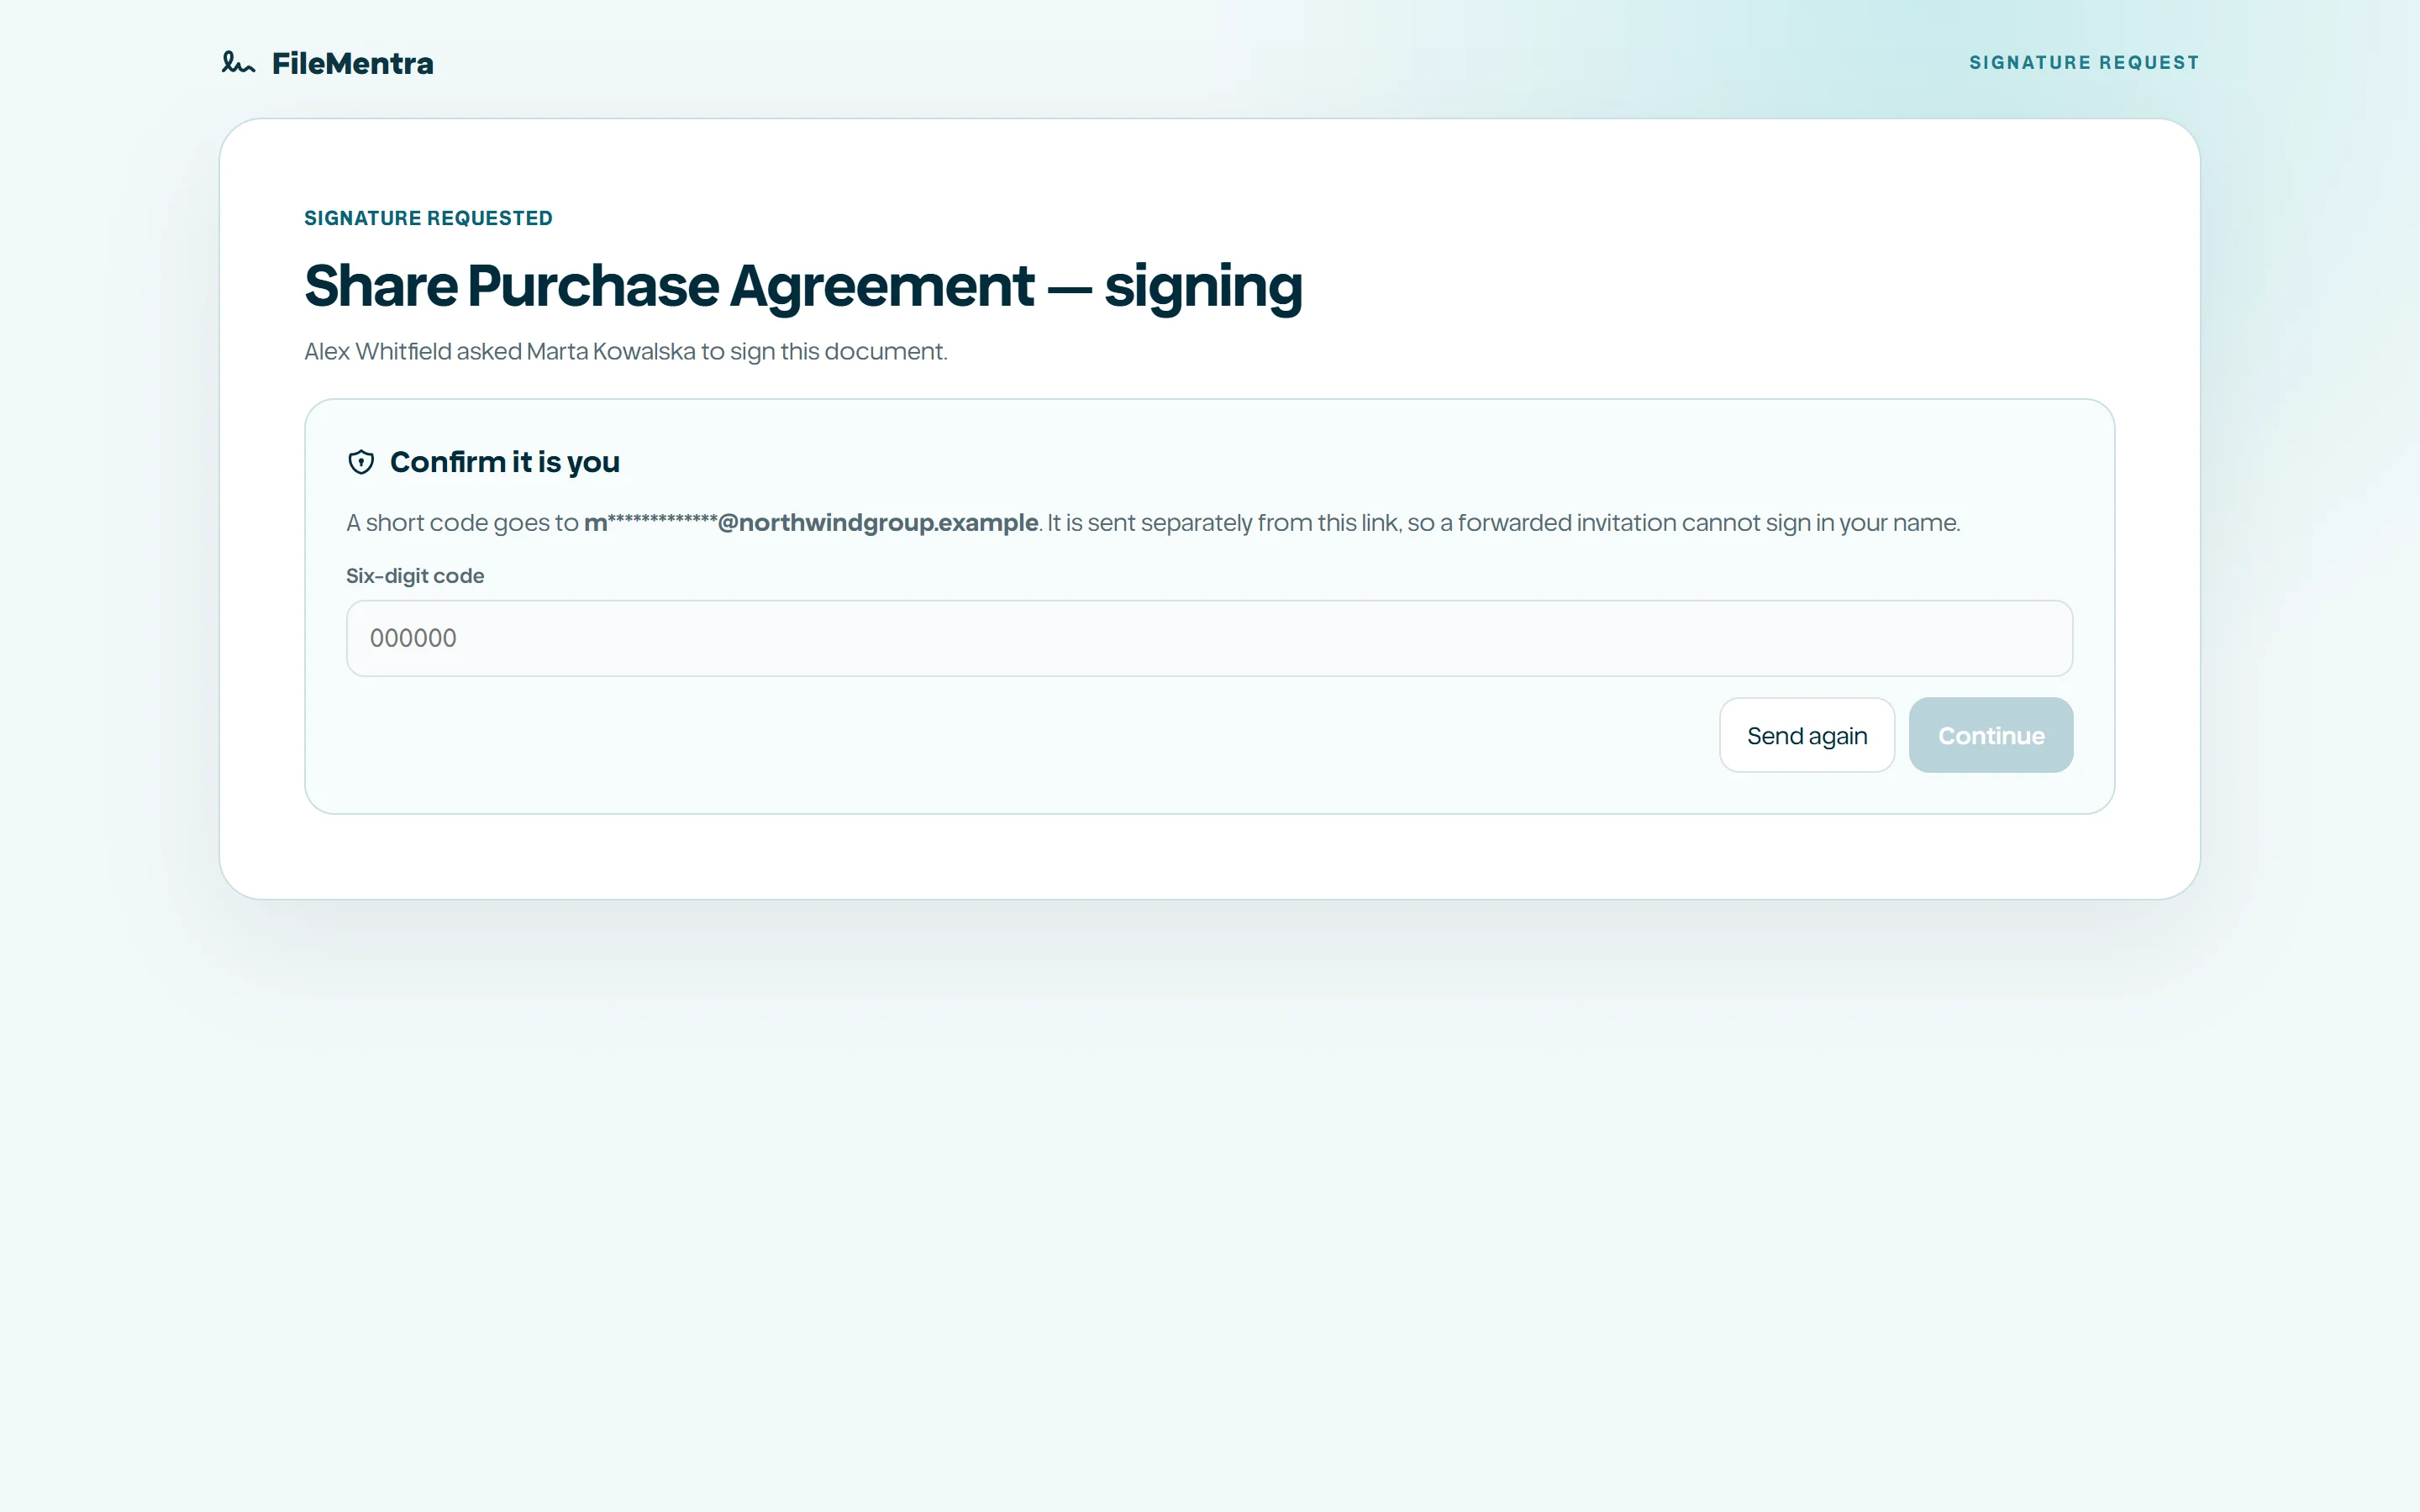Click the masked northwindgroup.example email address

point(811,523)
